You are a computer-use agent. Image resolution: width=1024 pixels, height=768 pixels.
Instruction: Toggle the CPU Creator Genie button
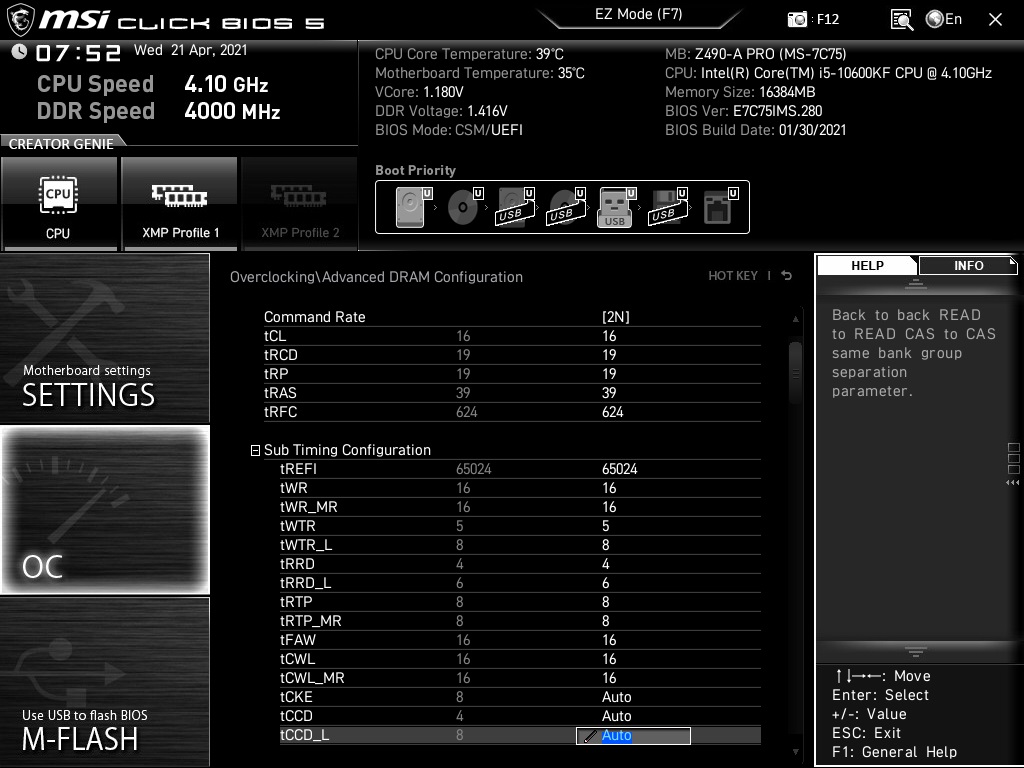click(x=59, y=203)
